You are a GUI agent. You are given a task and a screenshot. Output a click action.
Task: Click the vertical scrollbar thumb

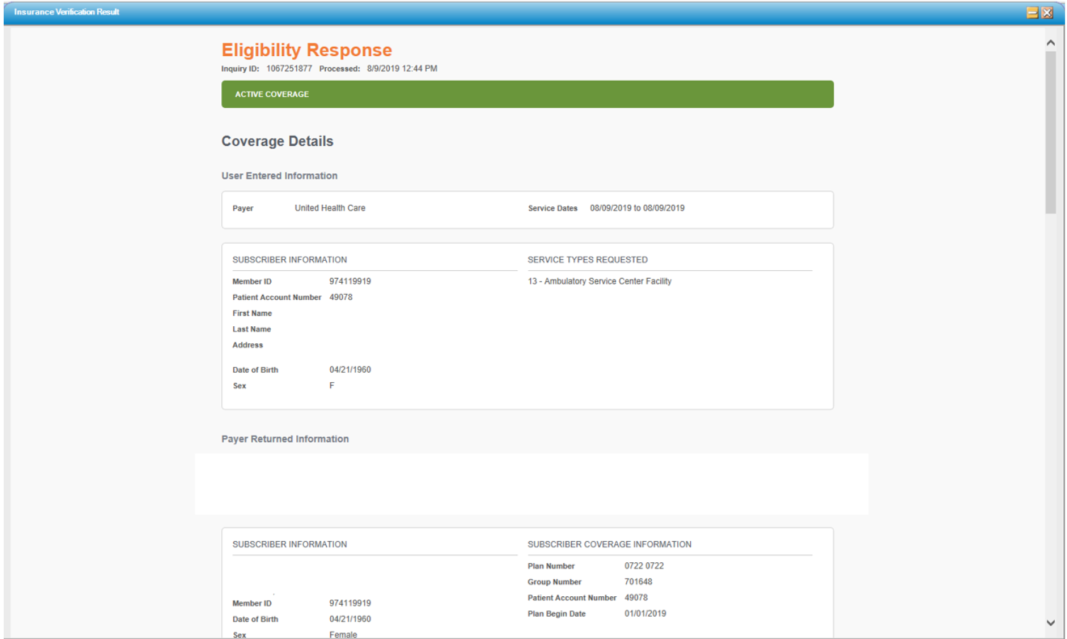(x=1050, y=130)
